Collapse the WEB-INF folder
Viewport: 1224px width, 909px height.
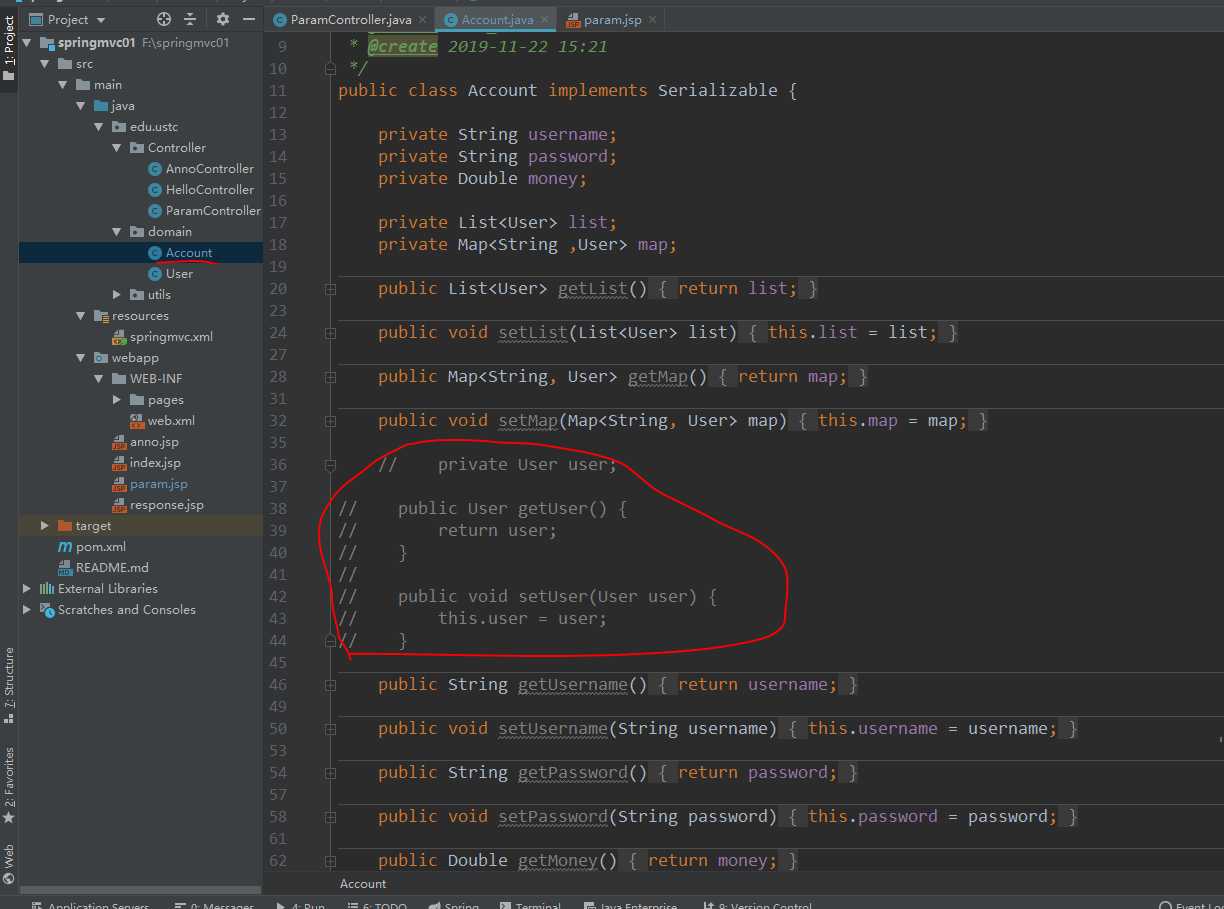pos(99,379)
